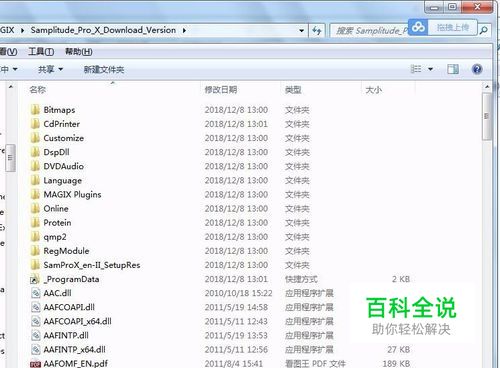
Task: Select the file name DVDAudio
Action: (64, 166)
